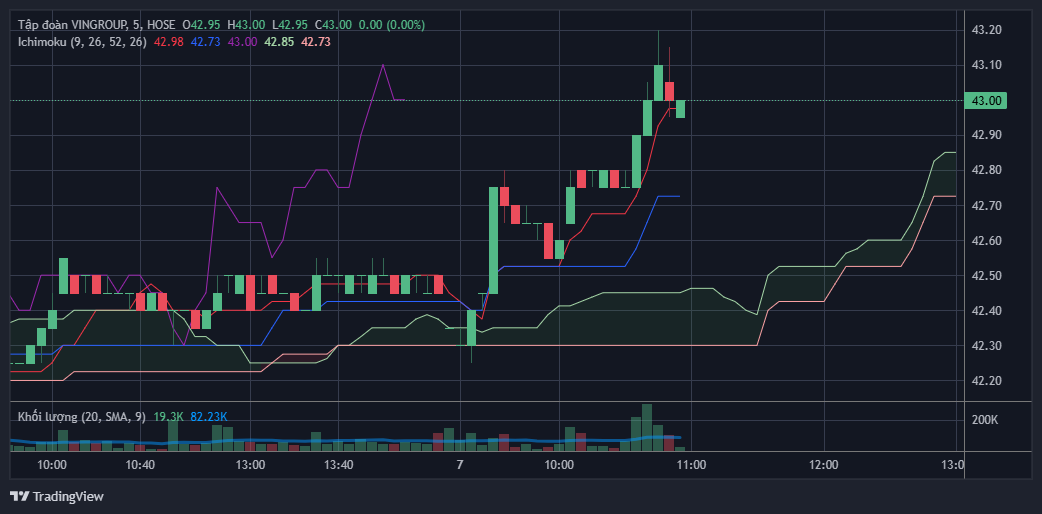Screen dimensions: 1042x514
Task: Click the 11:00 time axis label
Action: (x=691, y=465)
